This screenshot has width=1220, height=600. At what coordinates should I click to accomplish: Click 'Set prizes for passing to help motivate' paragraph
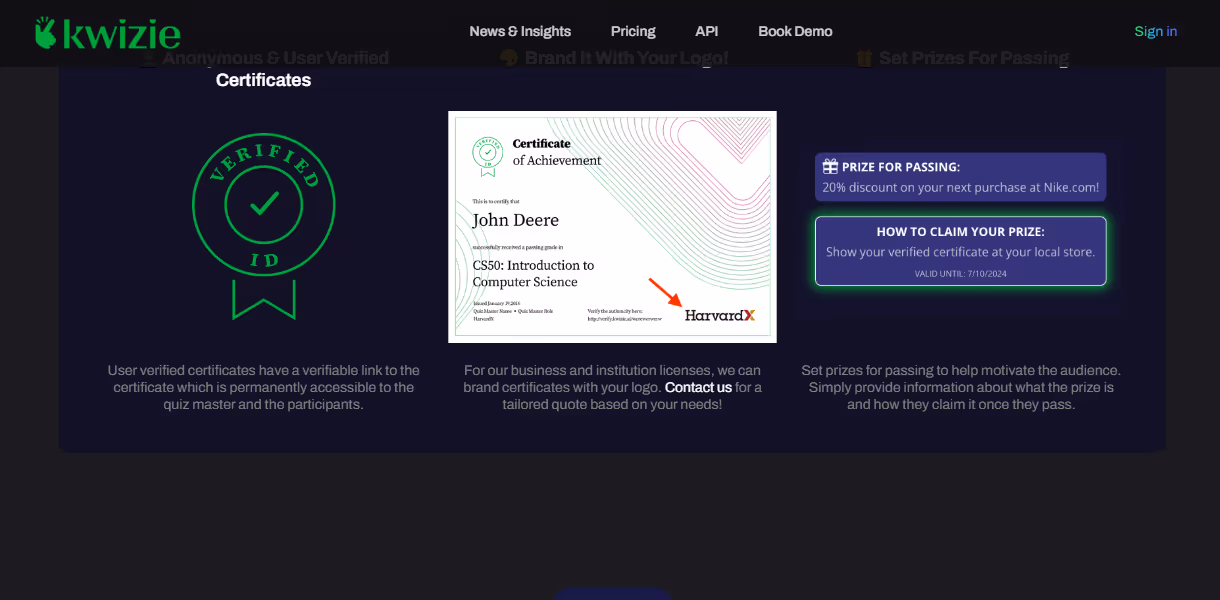click(961, 387)
